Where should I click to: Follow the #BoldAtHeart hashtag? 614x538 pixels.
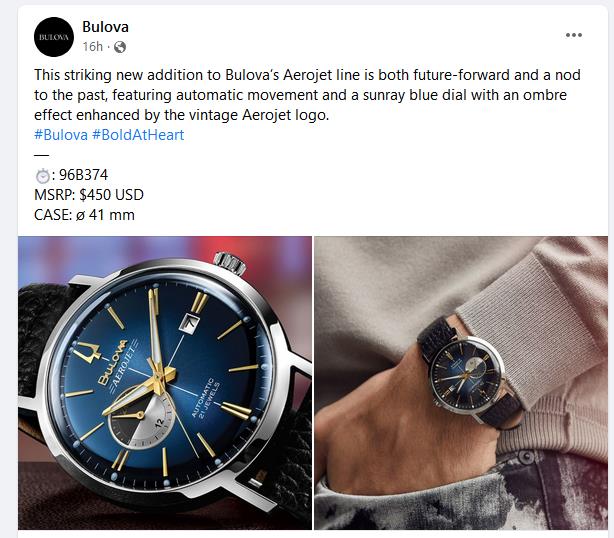tap(138, 135)
